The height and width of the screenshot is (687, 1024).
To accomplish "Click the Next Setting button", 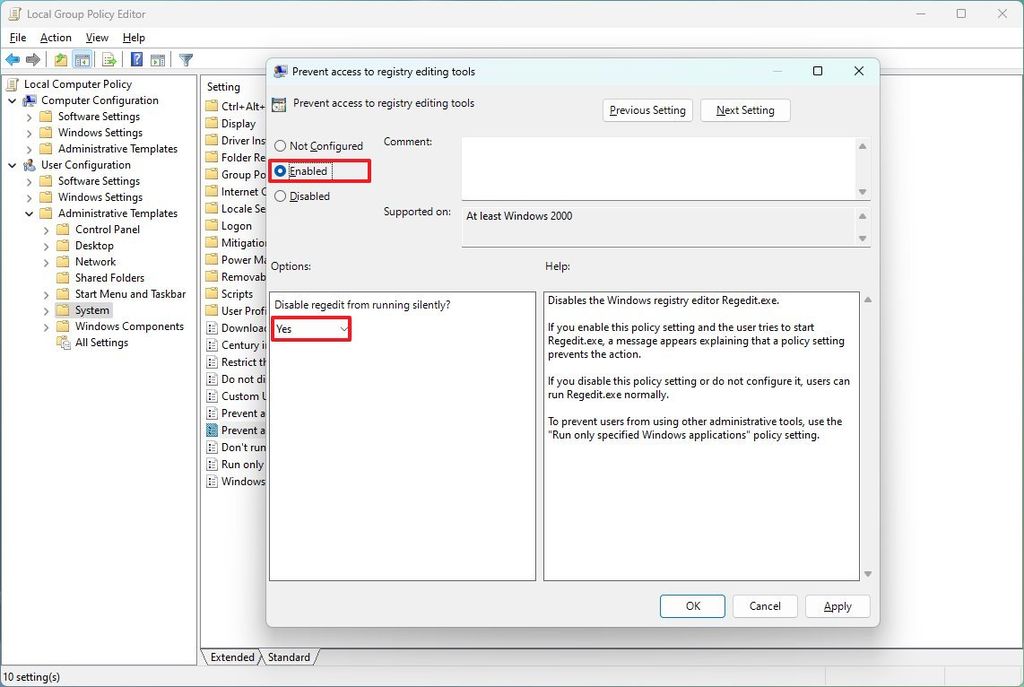I will click(745, 110).
